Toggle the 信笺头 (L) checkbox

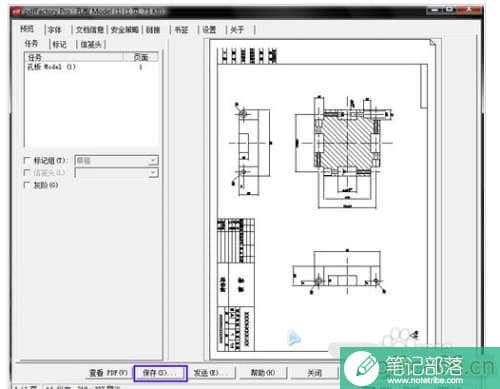point(28,172)
